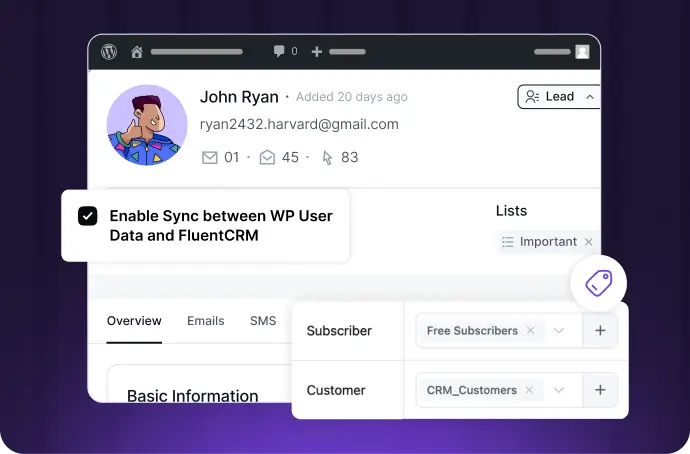The width and height of the screenshot is (690, 454).
Task: Click the 45 opens count
Action: (290, 157)
